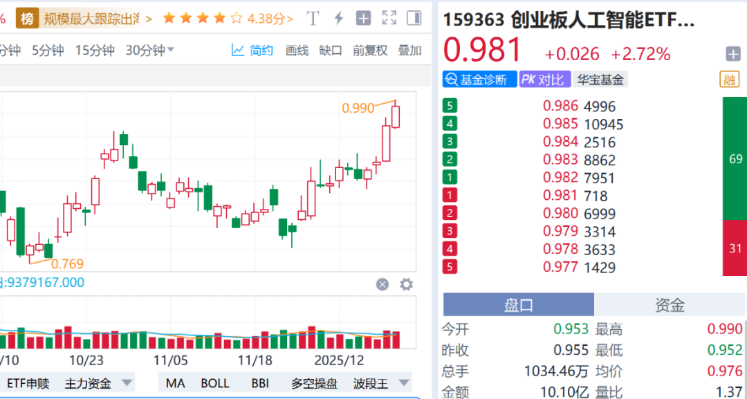Image resolution: width=747 pixels, height=399 pixels.
Task: Open PK 对比 comparison
Action: (x=544, y=80)
